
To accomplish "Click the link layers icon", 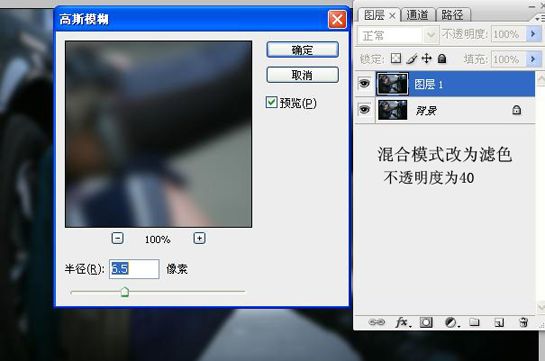I will 376,322.
